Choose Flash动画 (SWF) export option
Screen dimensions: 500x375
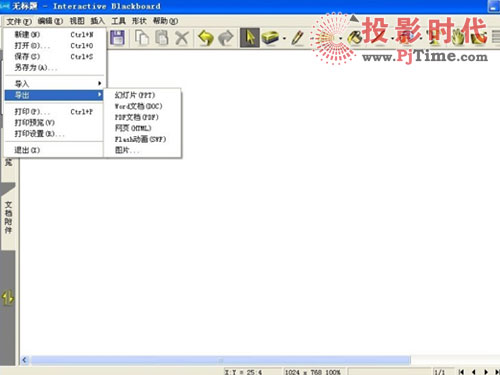coord(140,139)
